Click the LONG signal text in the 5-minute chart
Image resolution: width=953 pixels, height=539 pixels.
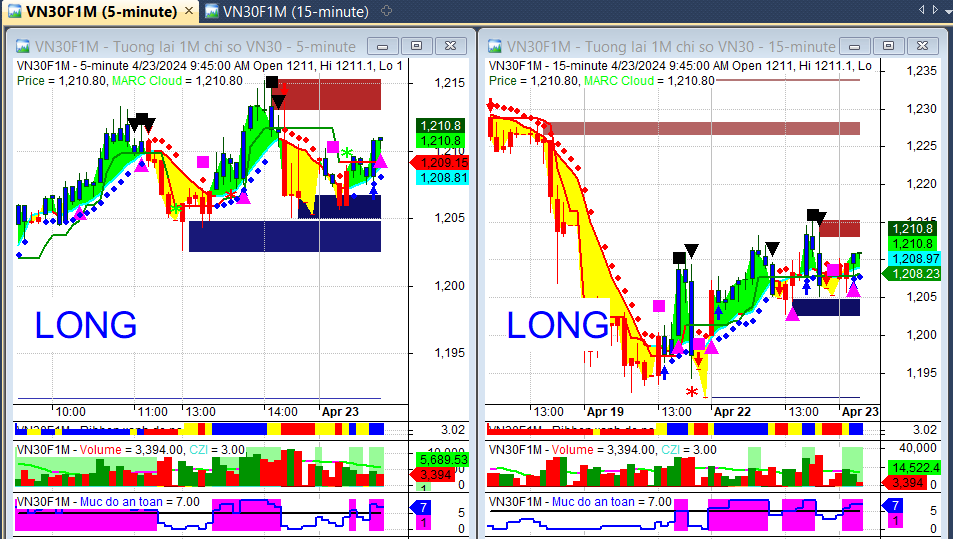point(86,325)
